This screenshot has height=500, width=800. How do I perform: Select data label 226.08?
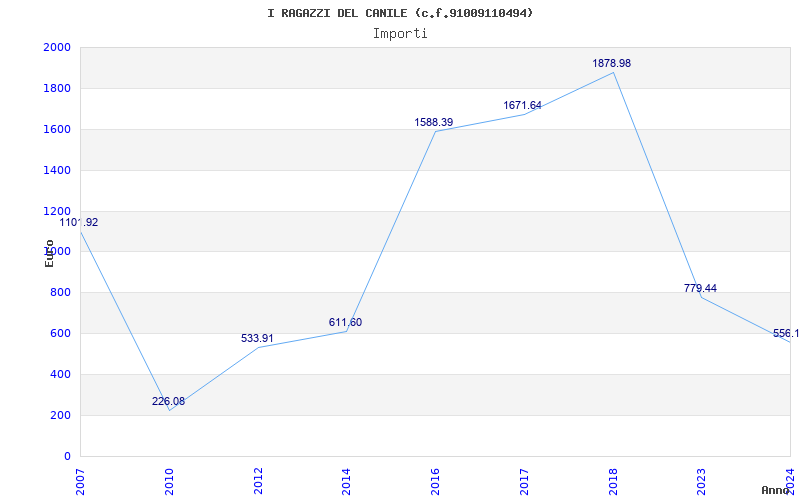168,401
